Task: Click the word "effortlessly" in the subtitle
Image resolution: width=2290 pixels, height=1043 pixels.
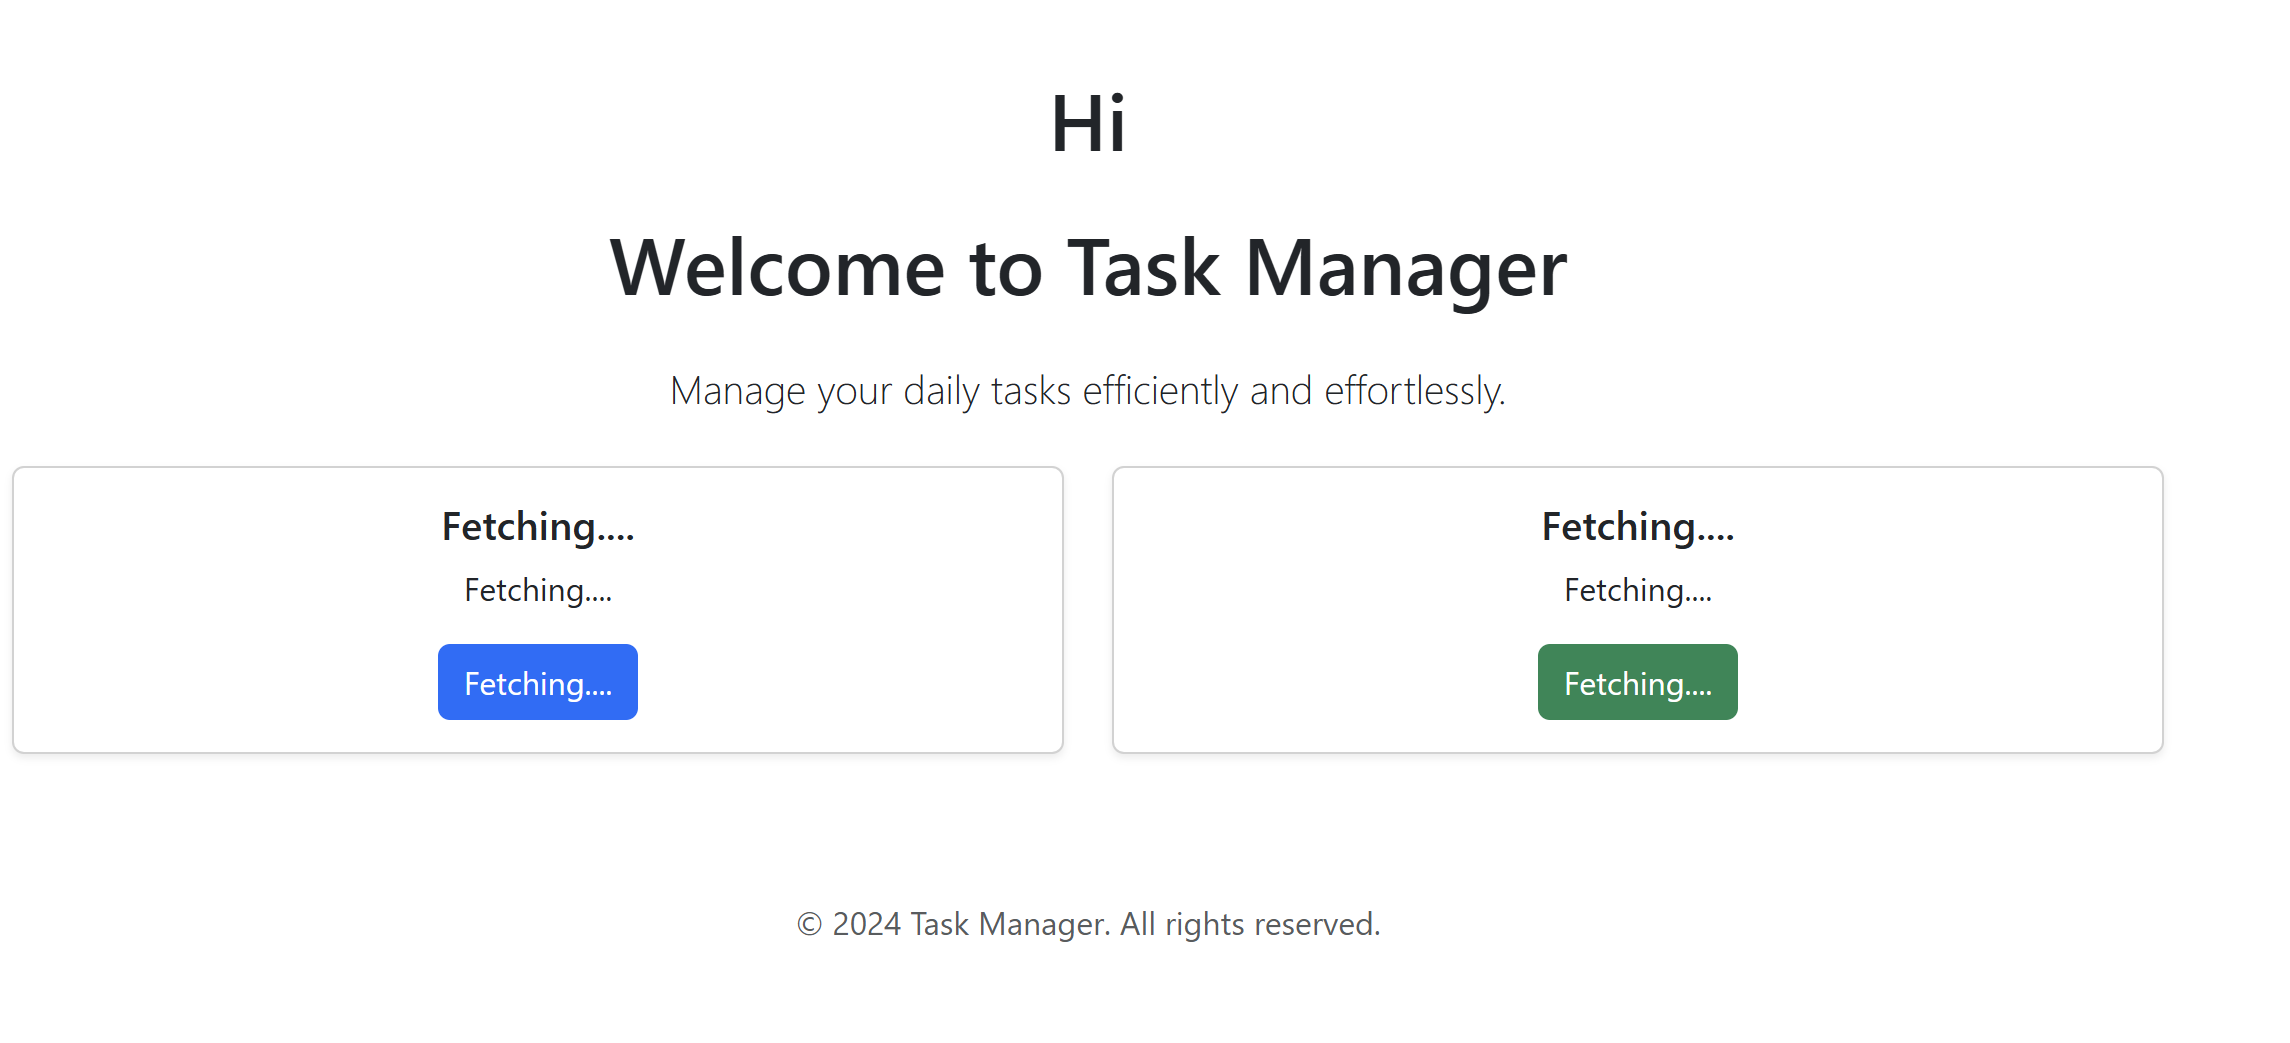Action: [1413, 391]
